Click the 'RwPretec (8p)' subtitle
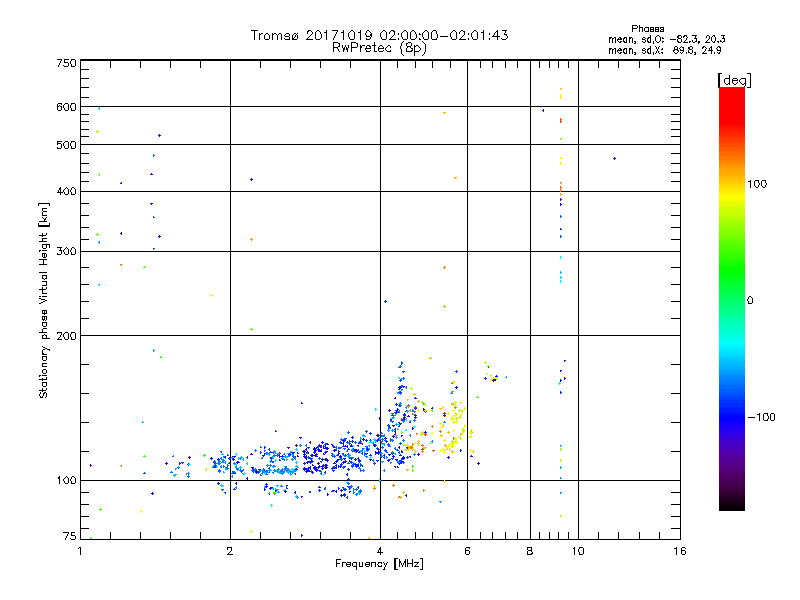The image size is (800, 600). tap(379, 48)
